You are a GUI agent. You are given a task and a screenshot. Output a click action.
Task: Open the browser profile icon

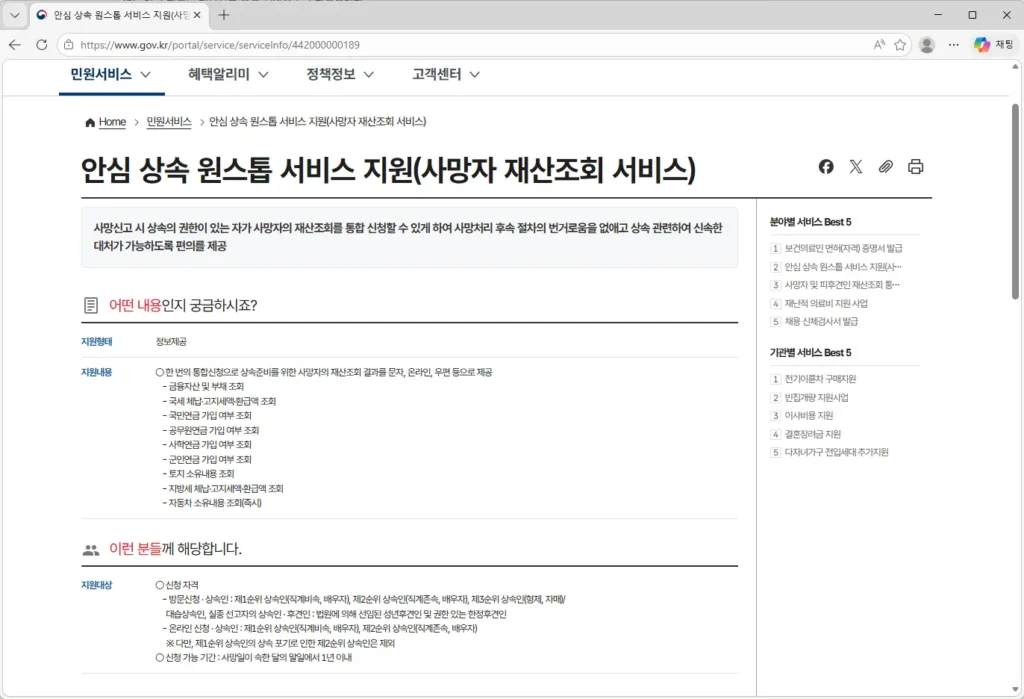tap(926, 45)
